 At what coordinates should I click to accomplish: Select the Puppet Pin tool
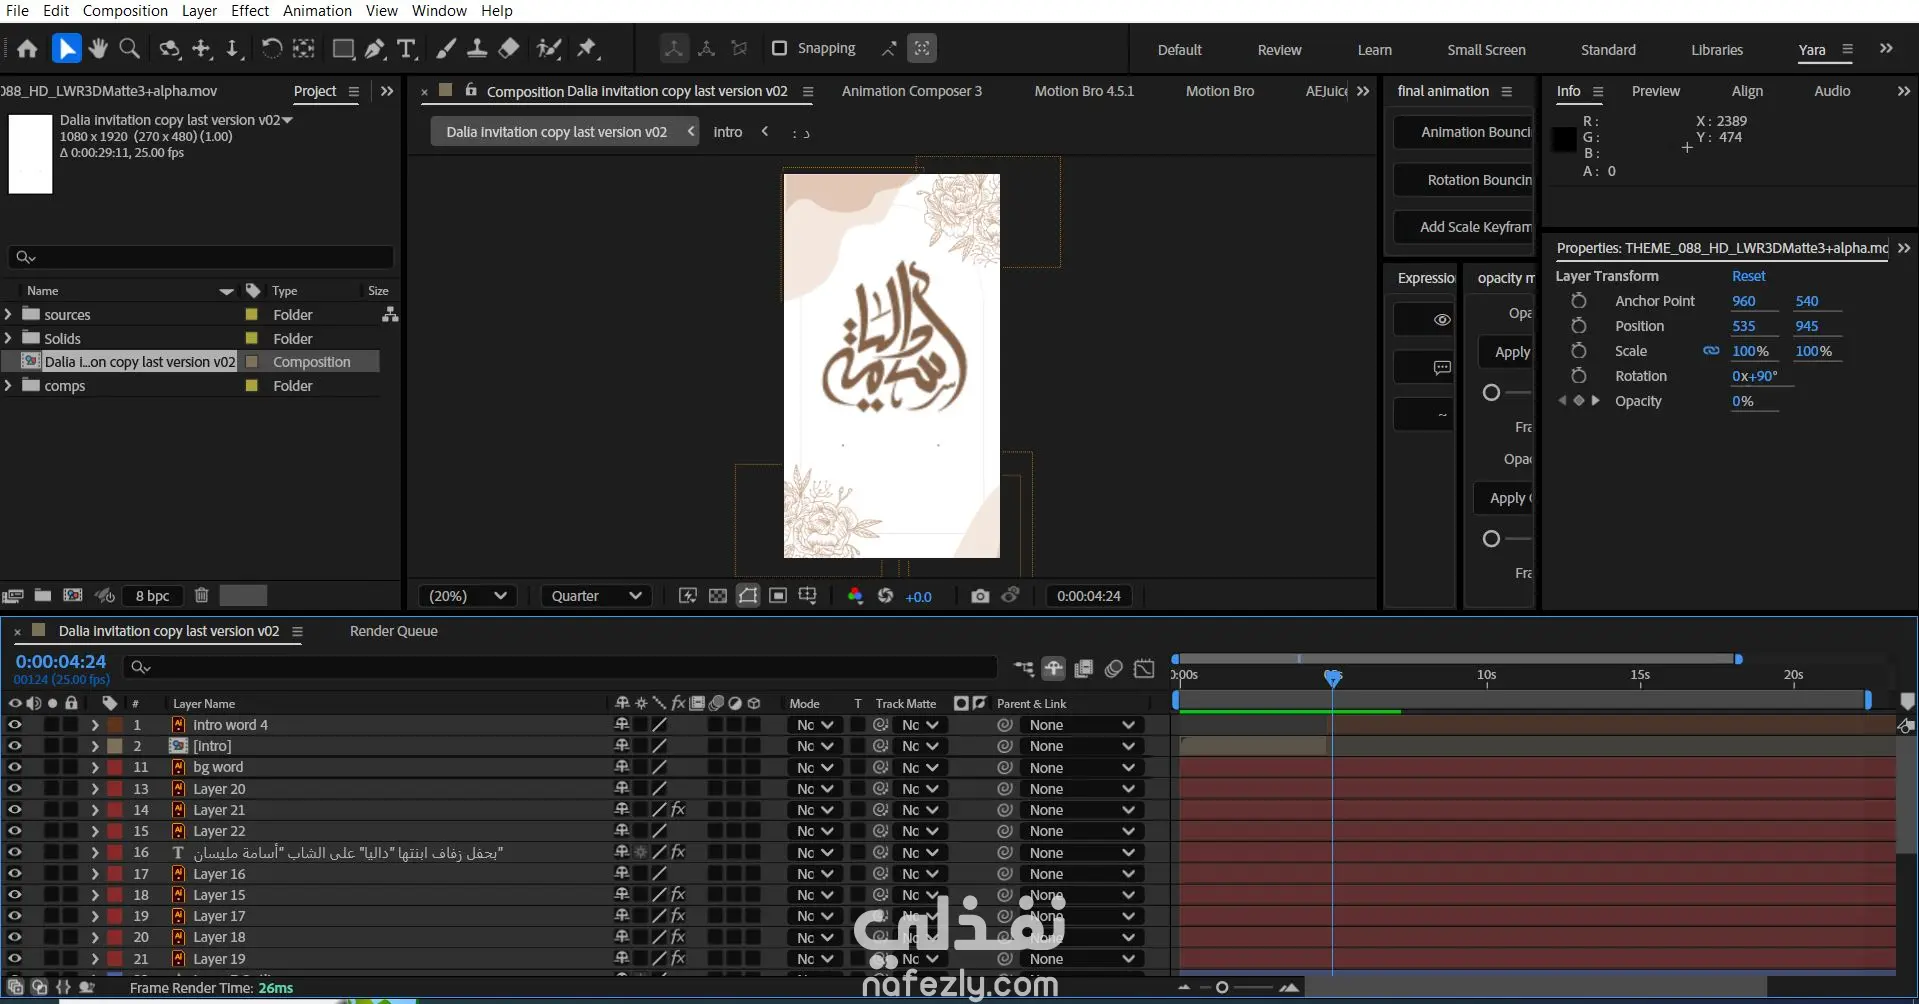587,48
